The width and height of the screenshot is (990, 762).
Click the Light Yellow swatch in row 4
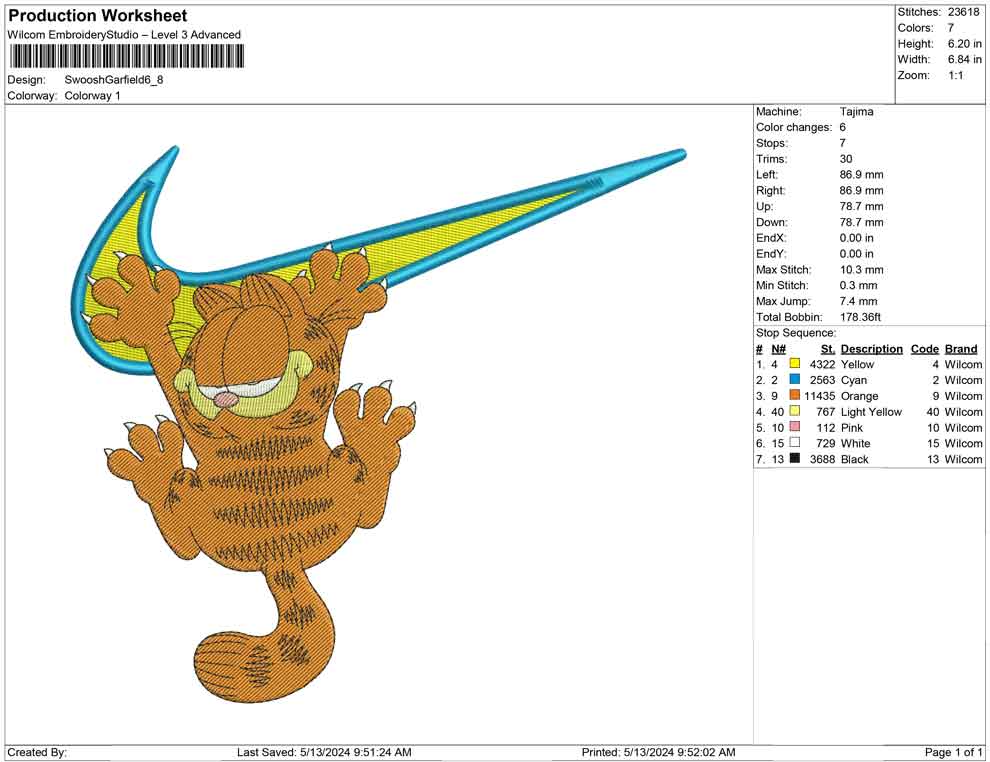[x=795, y=412]
